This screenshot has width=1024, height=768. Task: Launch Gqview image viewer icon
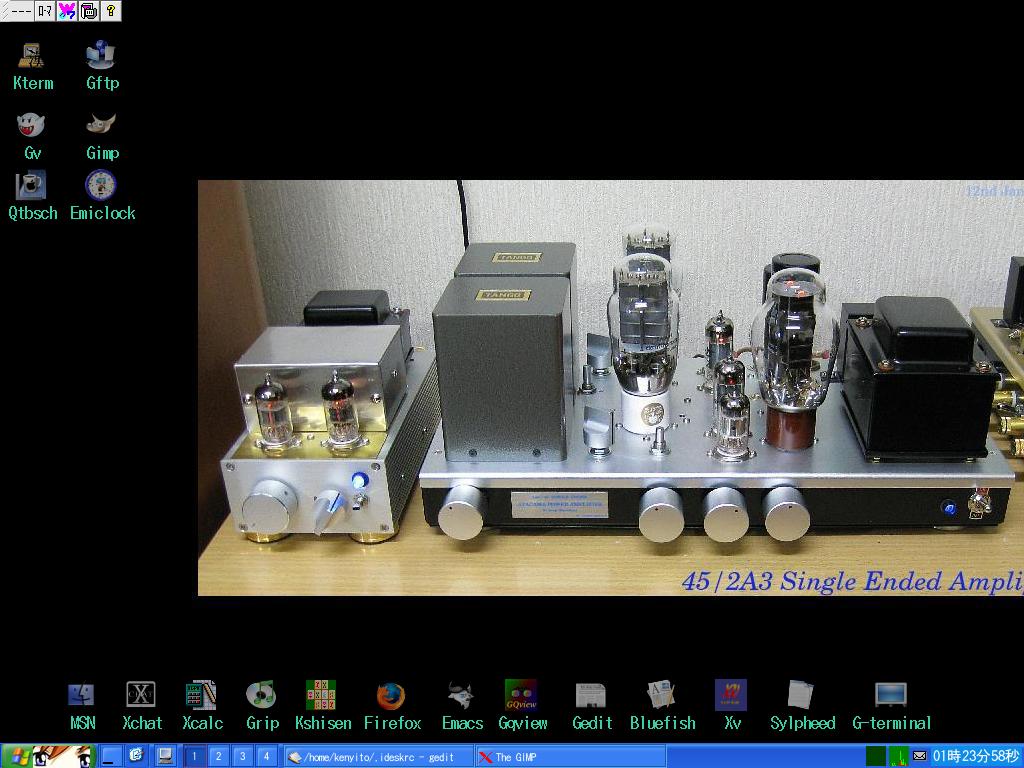tap(522, 696)
